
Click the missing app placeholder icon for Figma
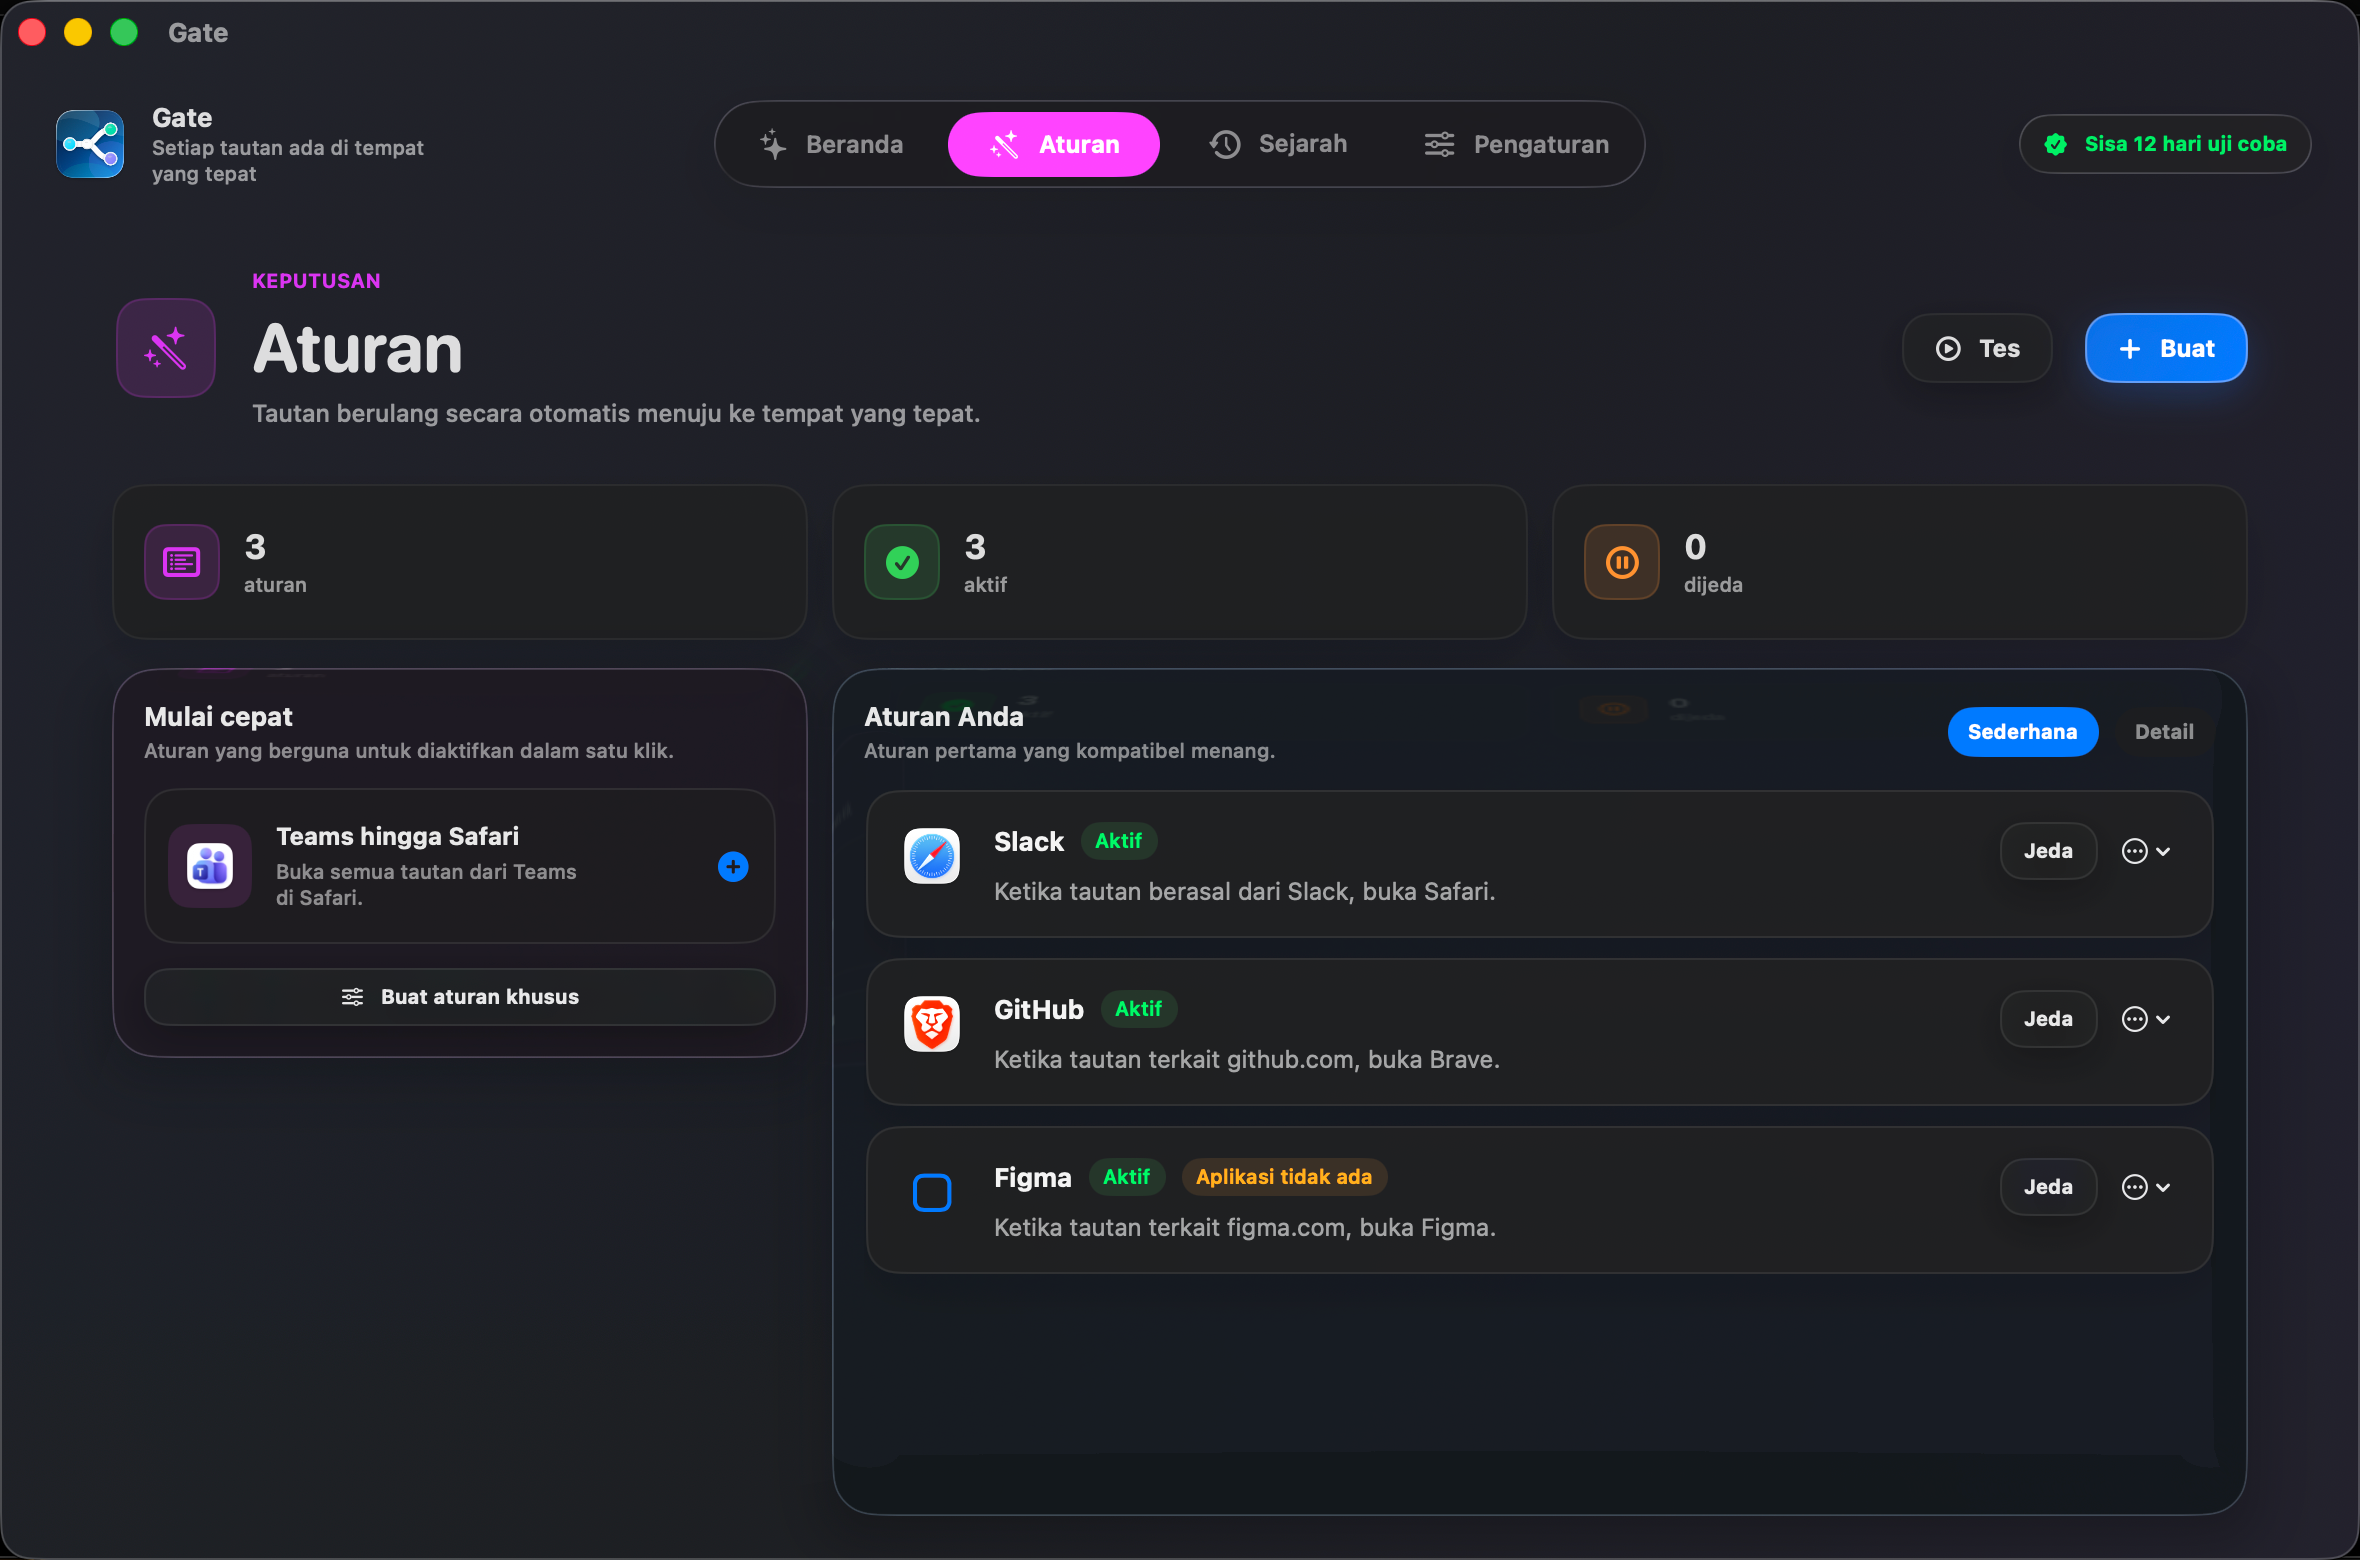[932, 1192]
